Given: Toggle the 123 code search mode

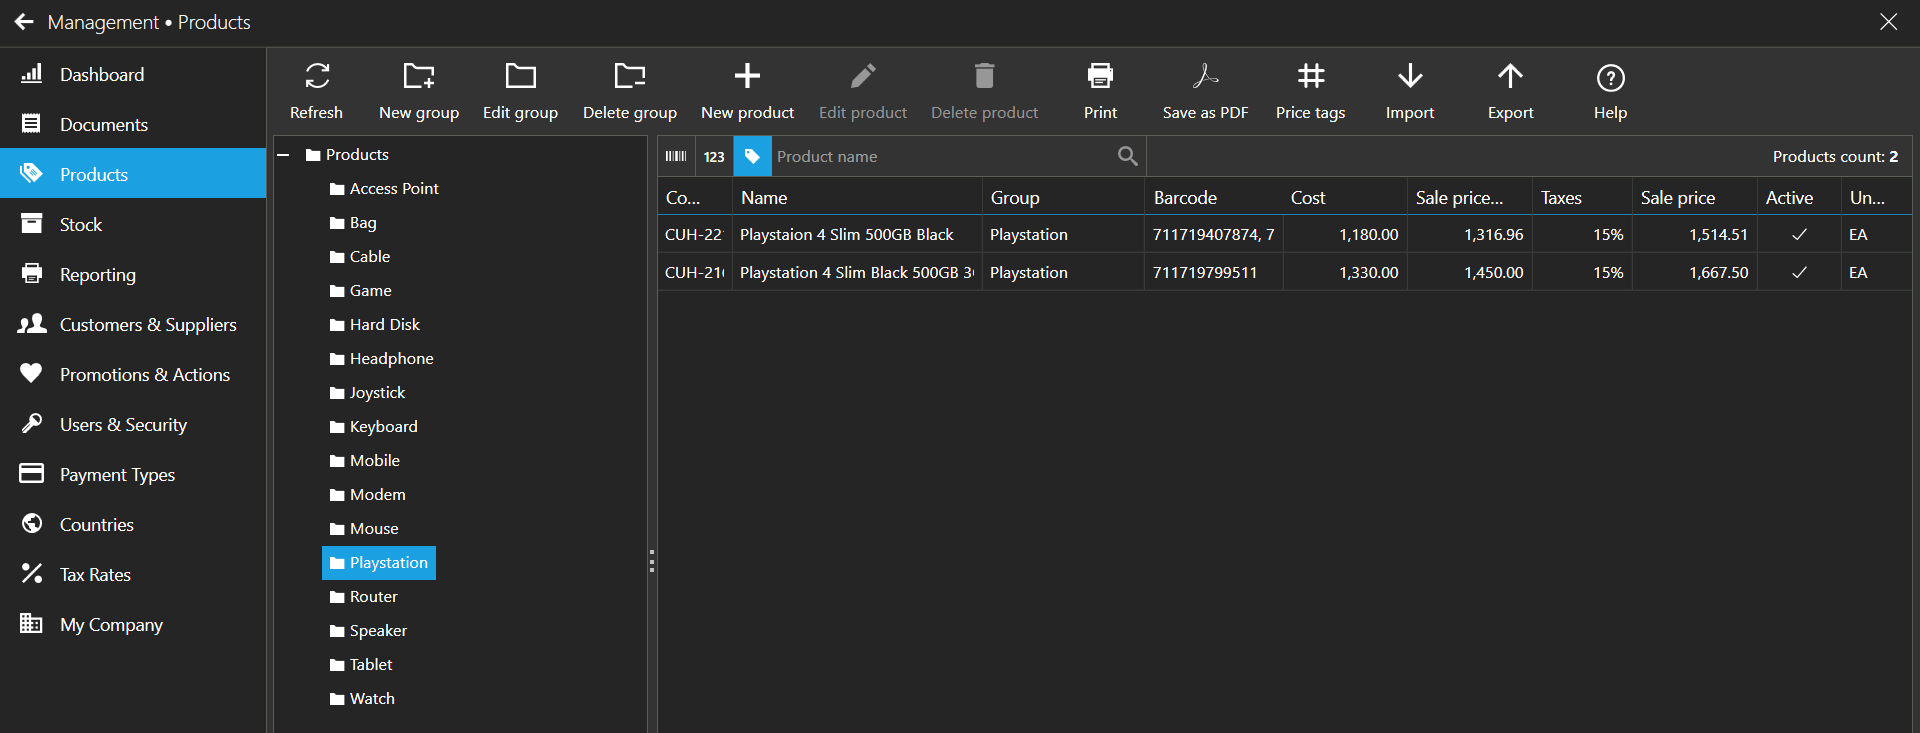Looking at the screenshot, I should (714, 156).
